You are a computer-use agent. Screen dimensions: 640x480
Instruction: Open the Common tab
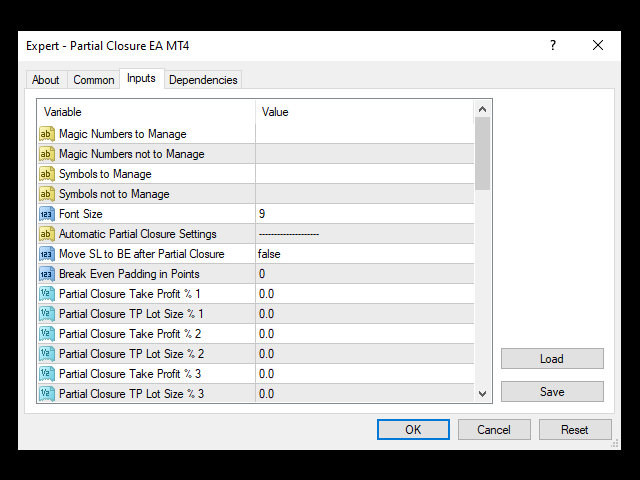click(x=94, y=80)
